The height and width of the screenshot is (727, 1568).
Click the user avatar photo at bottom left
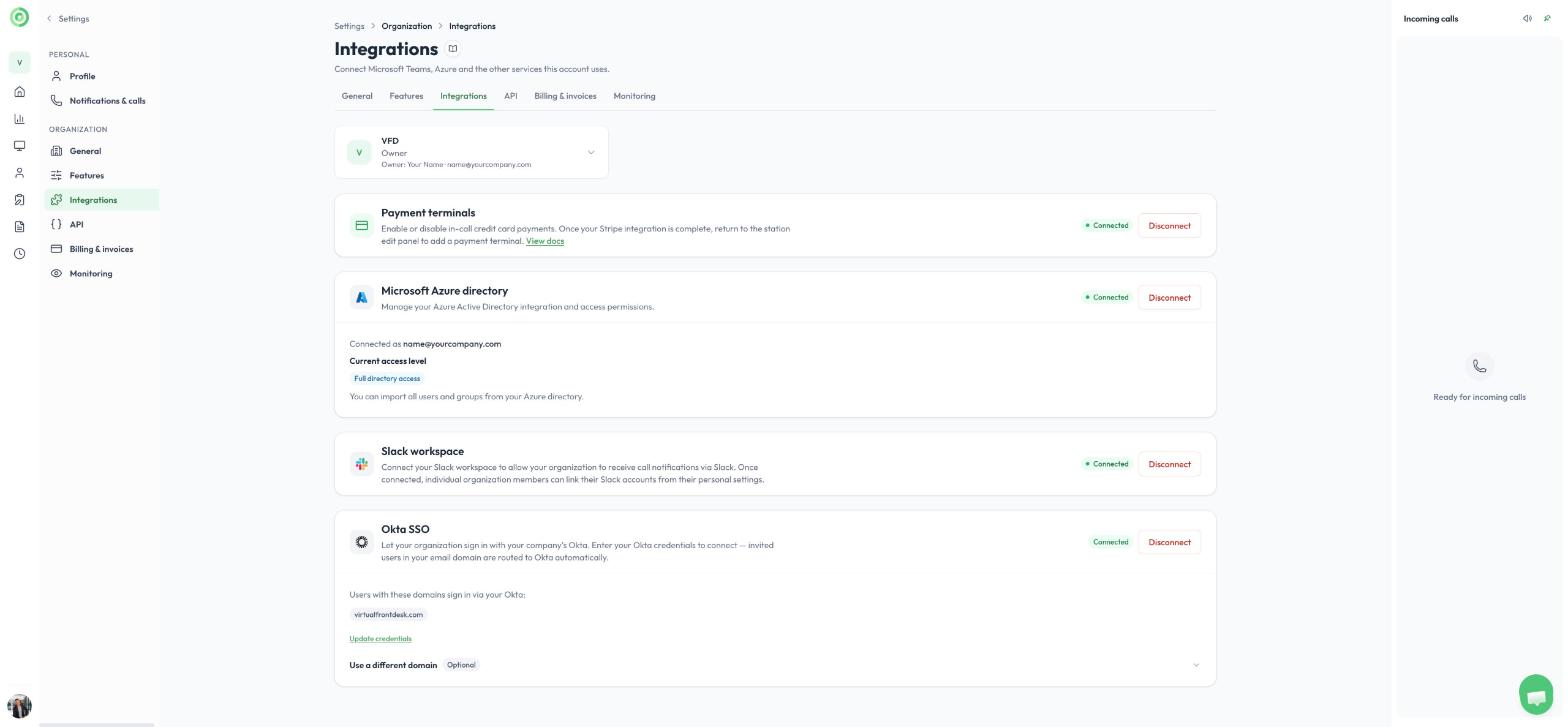click(19, 706)
